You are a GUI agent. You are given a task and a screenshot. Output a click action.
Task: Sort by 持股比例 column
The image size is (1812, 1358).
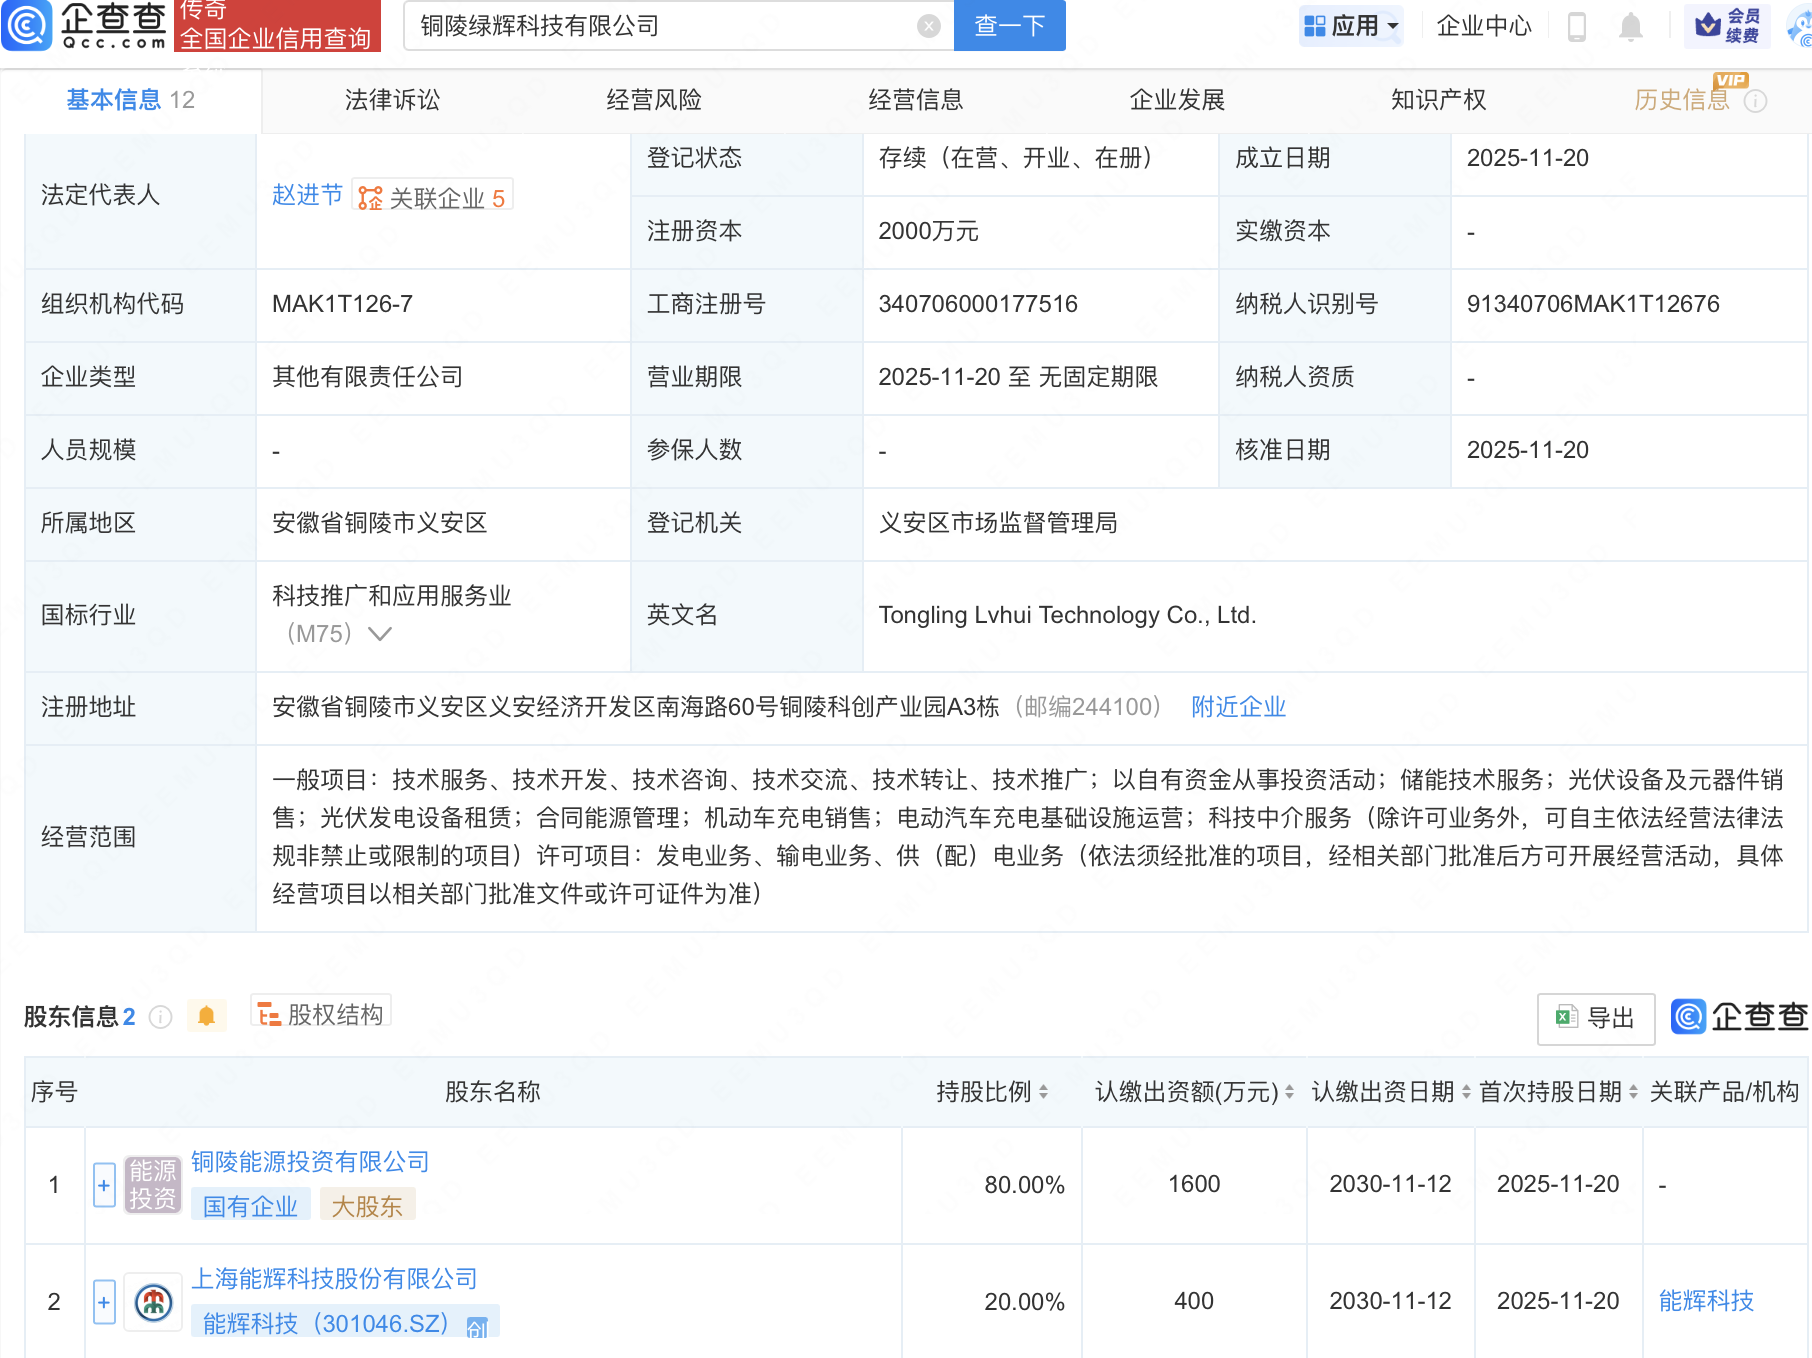pyautogui.click(x=1043, y=1092)
